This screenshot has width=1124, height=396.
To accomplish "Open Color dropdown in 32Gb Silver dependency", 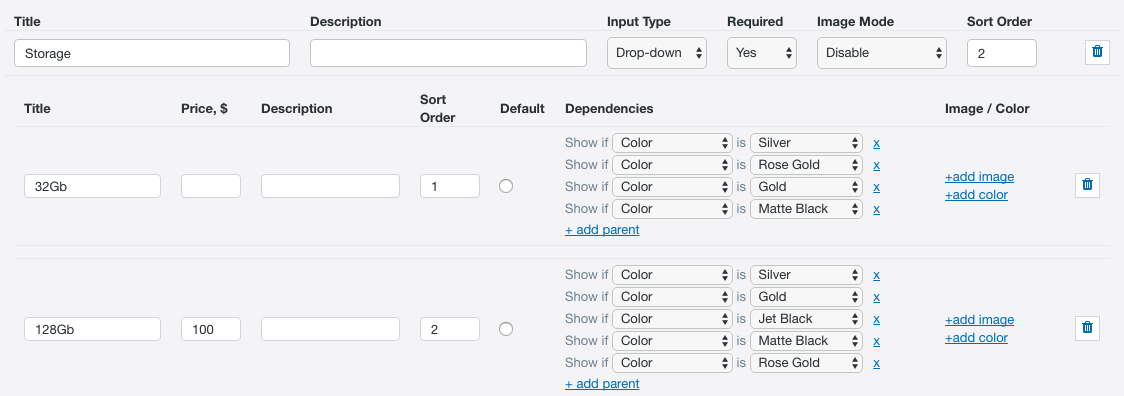I will [672, 143].
